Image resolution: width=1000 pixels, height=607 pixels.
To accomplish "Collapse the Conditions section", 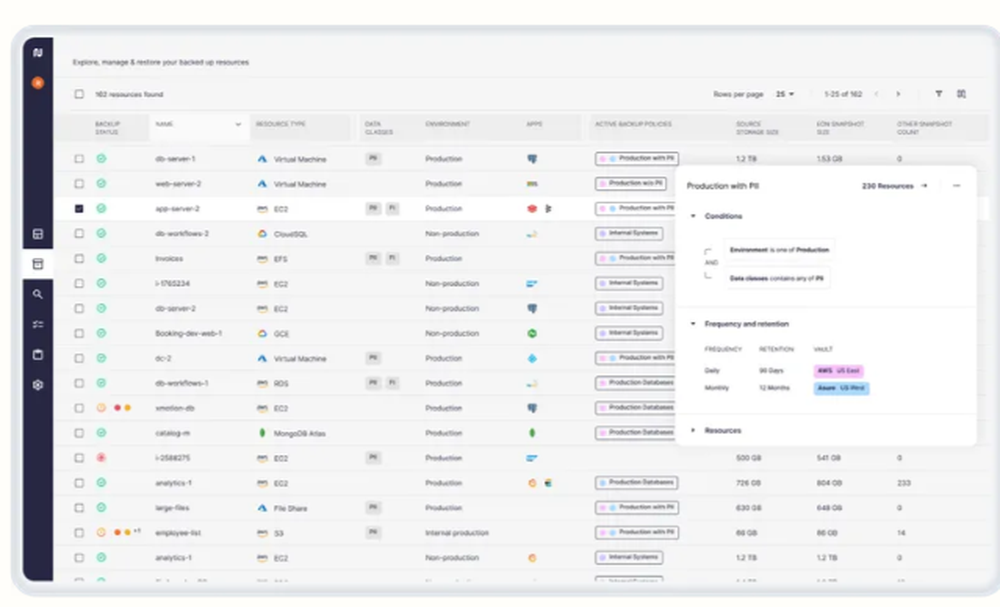I will [693, 216].
